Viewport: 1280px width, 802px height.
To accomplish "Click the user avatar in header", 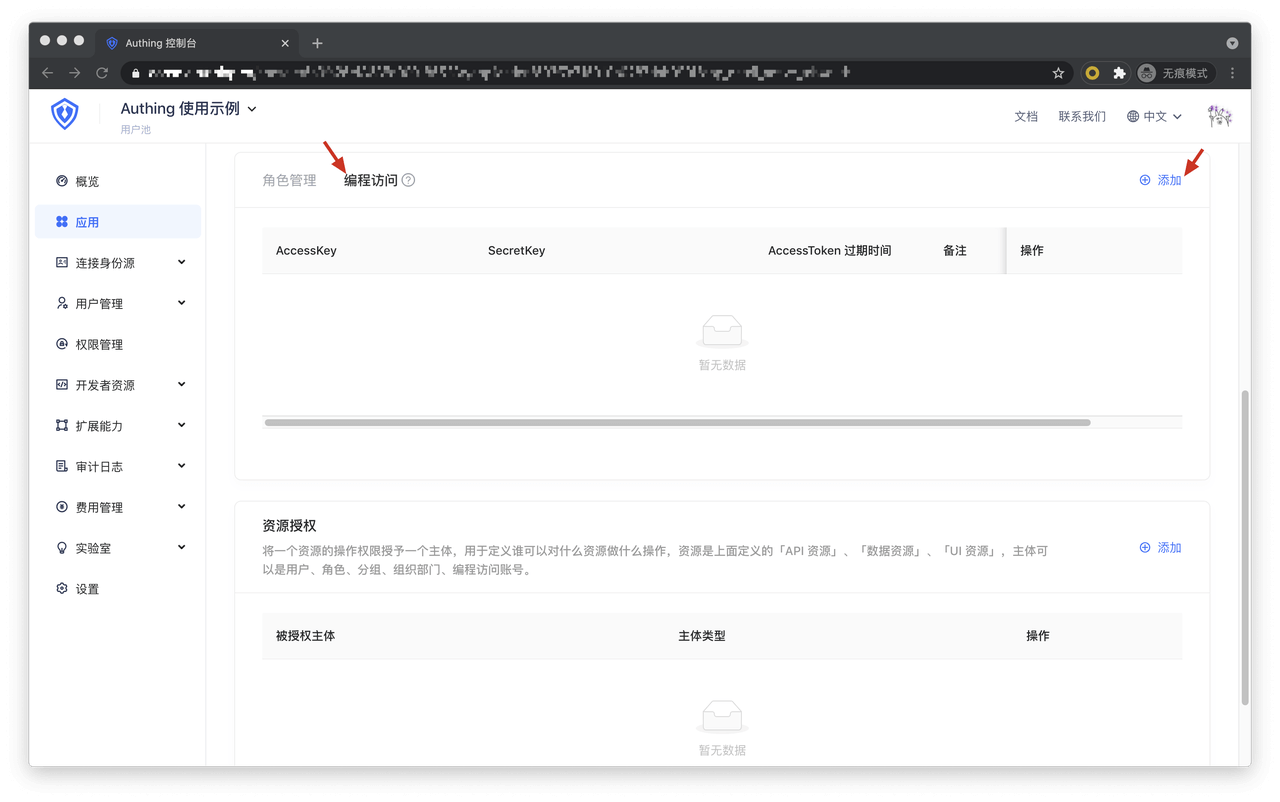I will click(1219, 116).
